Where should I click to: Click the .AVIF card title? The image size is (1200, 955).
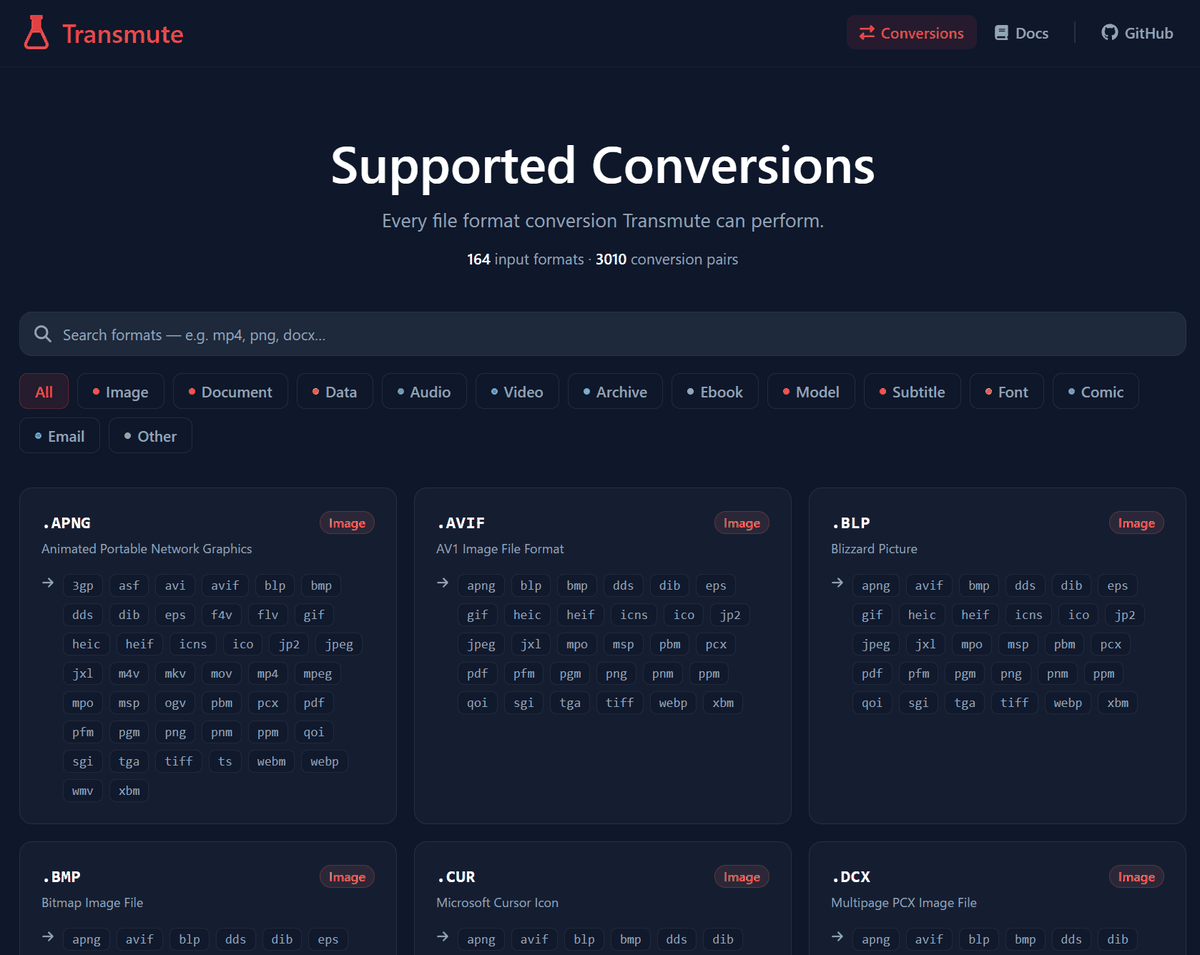(461, 523)
